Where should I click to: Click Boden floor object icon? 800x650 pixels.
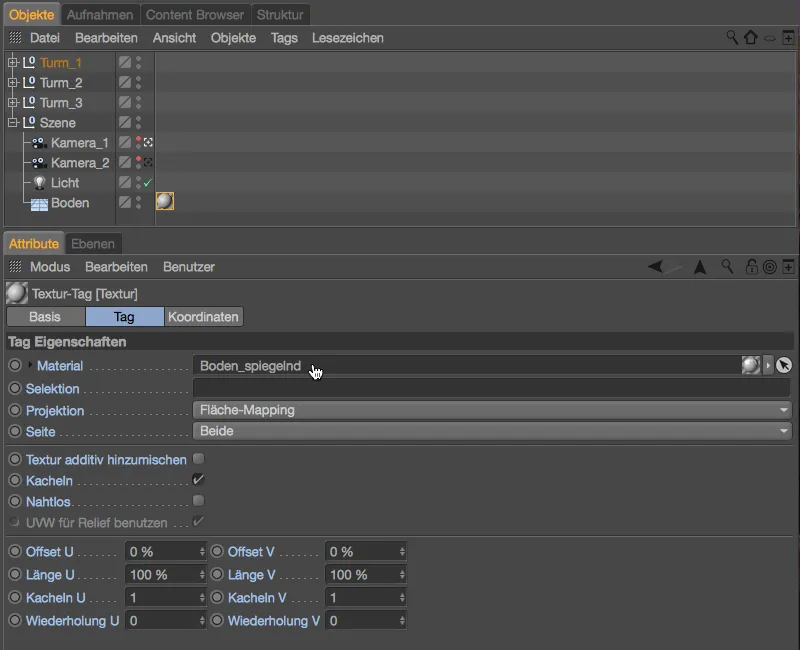pyautogui.click(x=39, y=204)
